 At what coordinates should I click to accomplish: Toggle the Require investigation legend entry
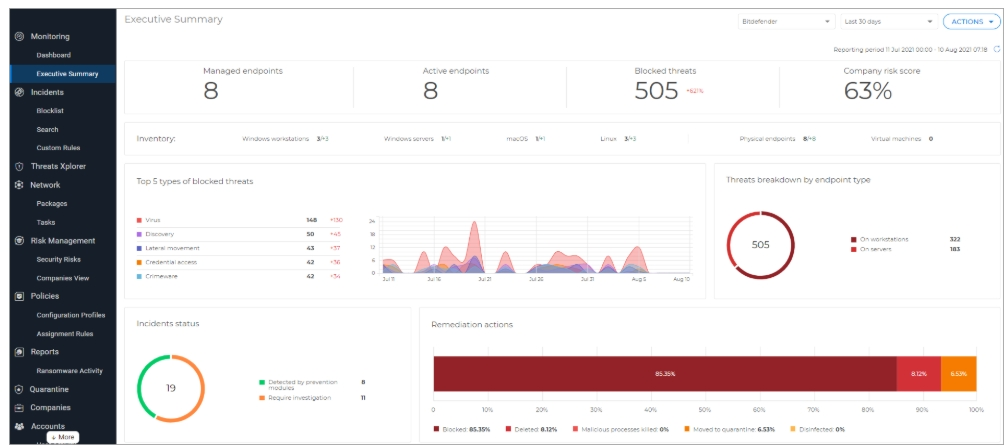291,398
